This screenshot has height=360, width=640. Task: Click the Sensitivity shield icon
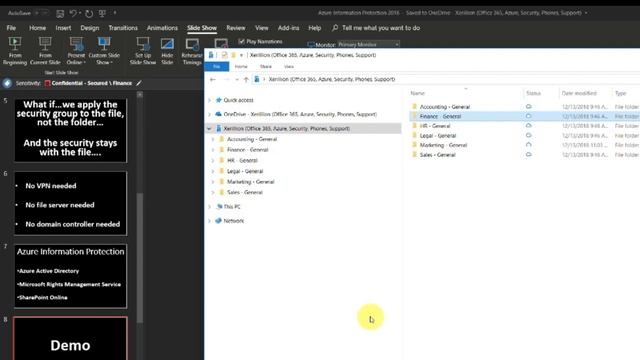(7, 83)
